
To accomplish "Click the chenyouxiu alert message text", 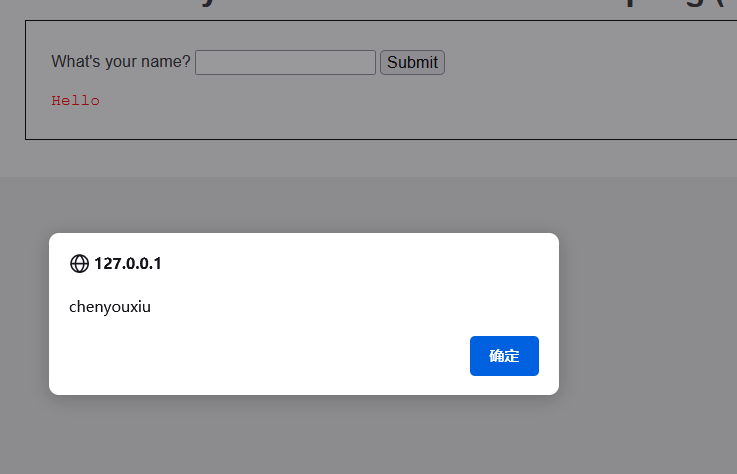I will point(110,307).
